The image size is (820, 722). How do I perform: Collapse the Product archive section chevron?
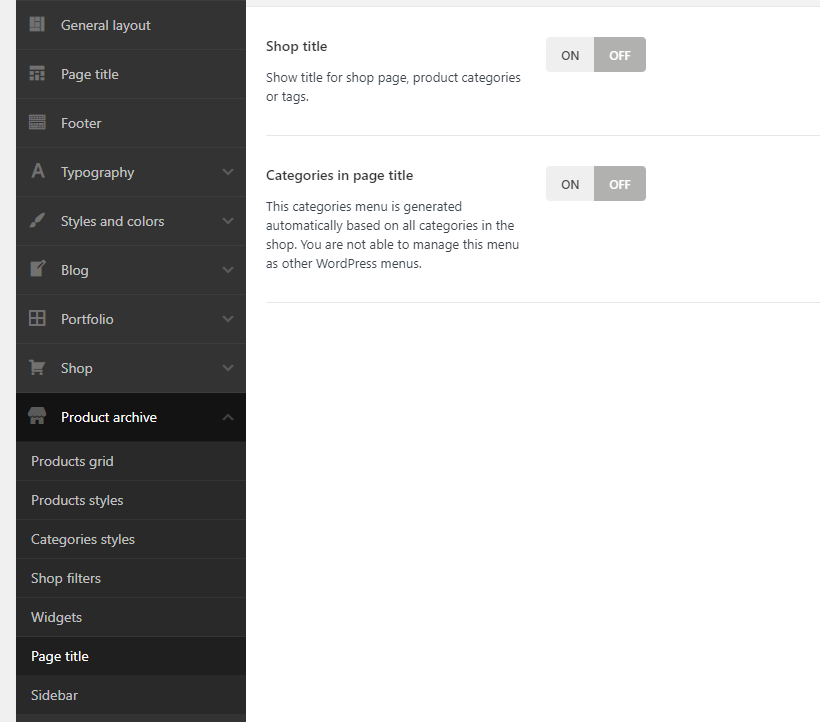coord(228,417)
